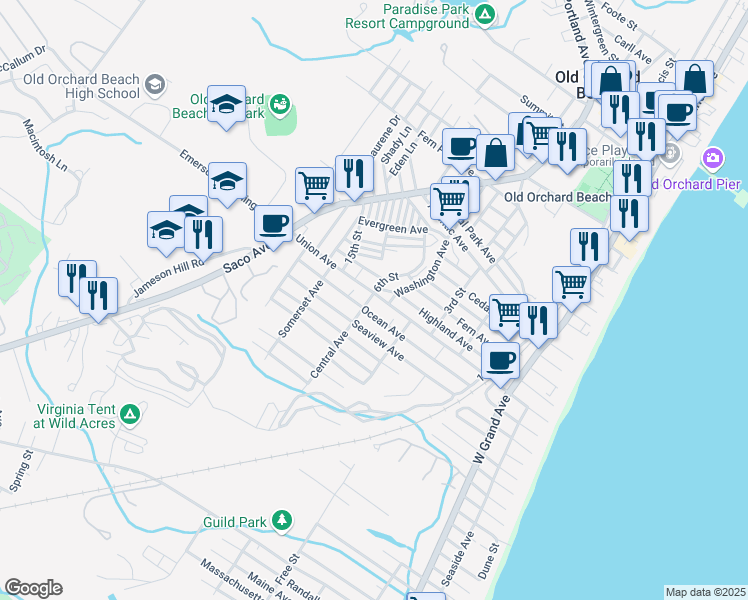Open the Virginia Tent at Wild Acres campground pin

pos(130,414)
